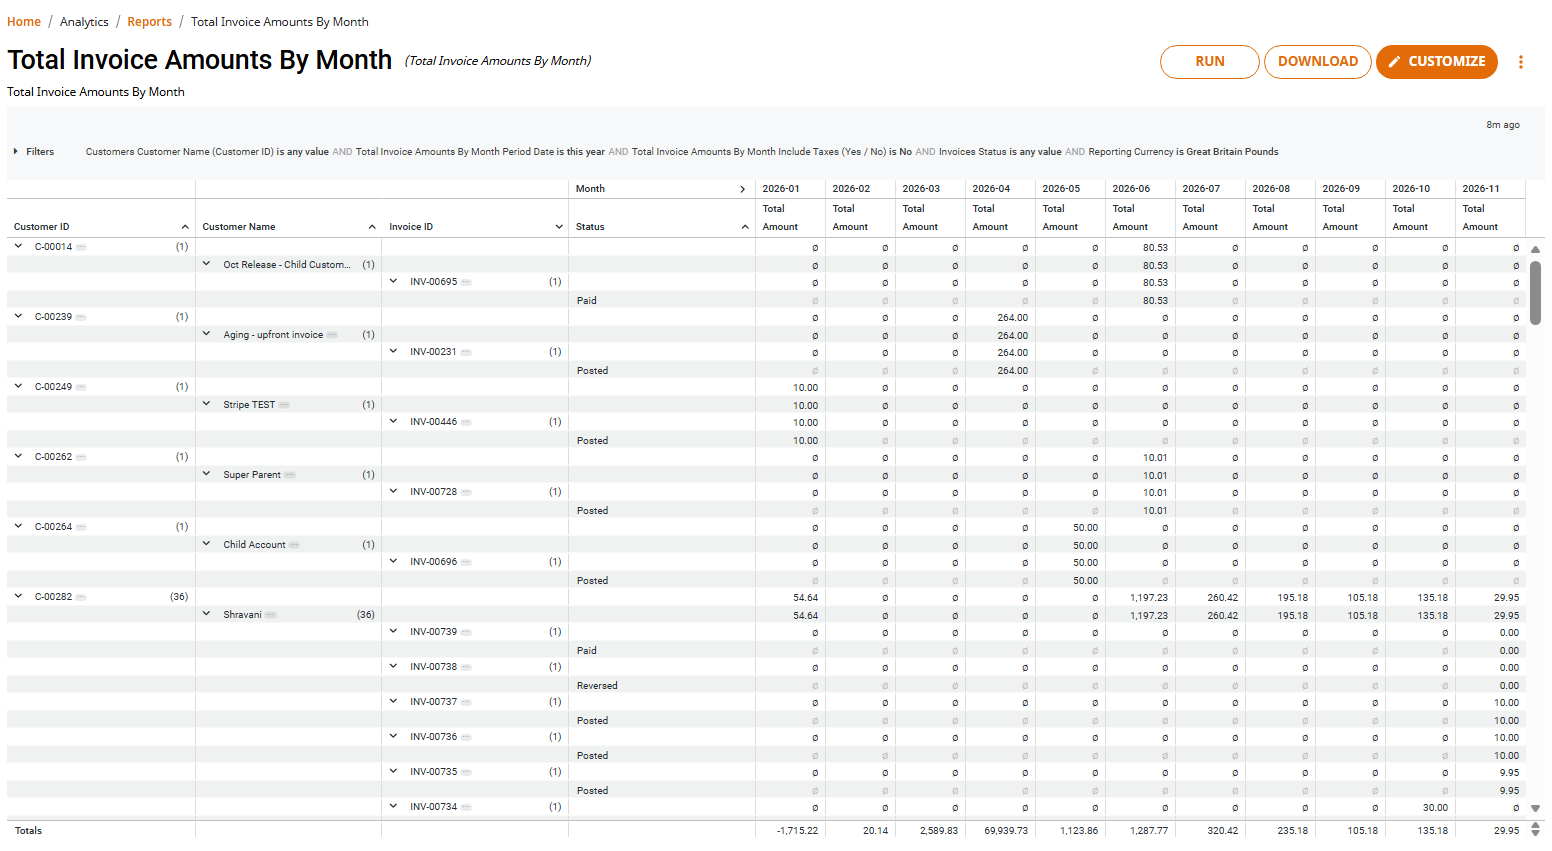The width and height of the screenshot is (1552, 851).
Task: Run the report with the RUN button
Action: (1210, 62)
